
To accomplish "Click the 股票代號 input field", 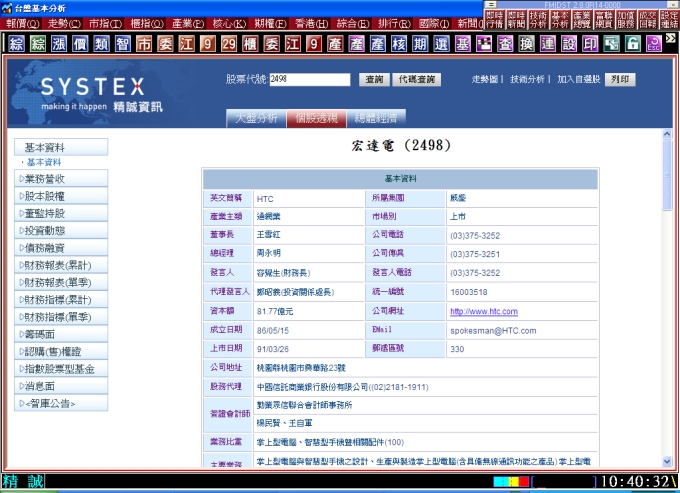I will [310, 79].
